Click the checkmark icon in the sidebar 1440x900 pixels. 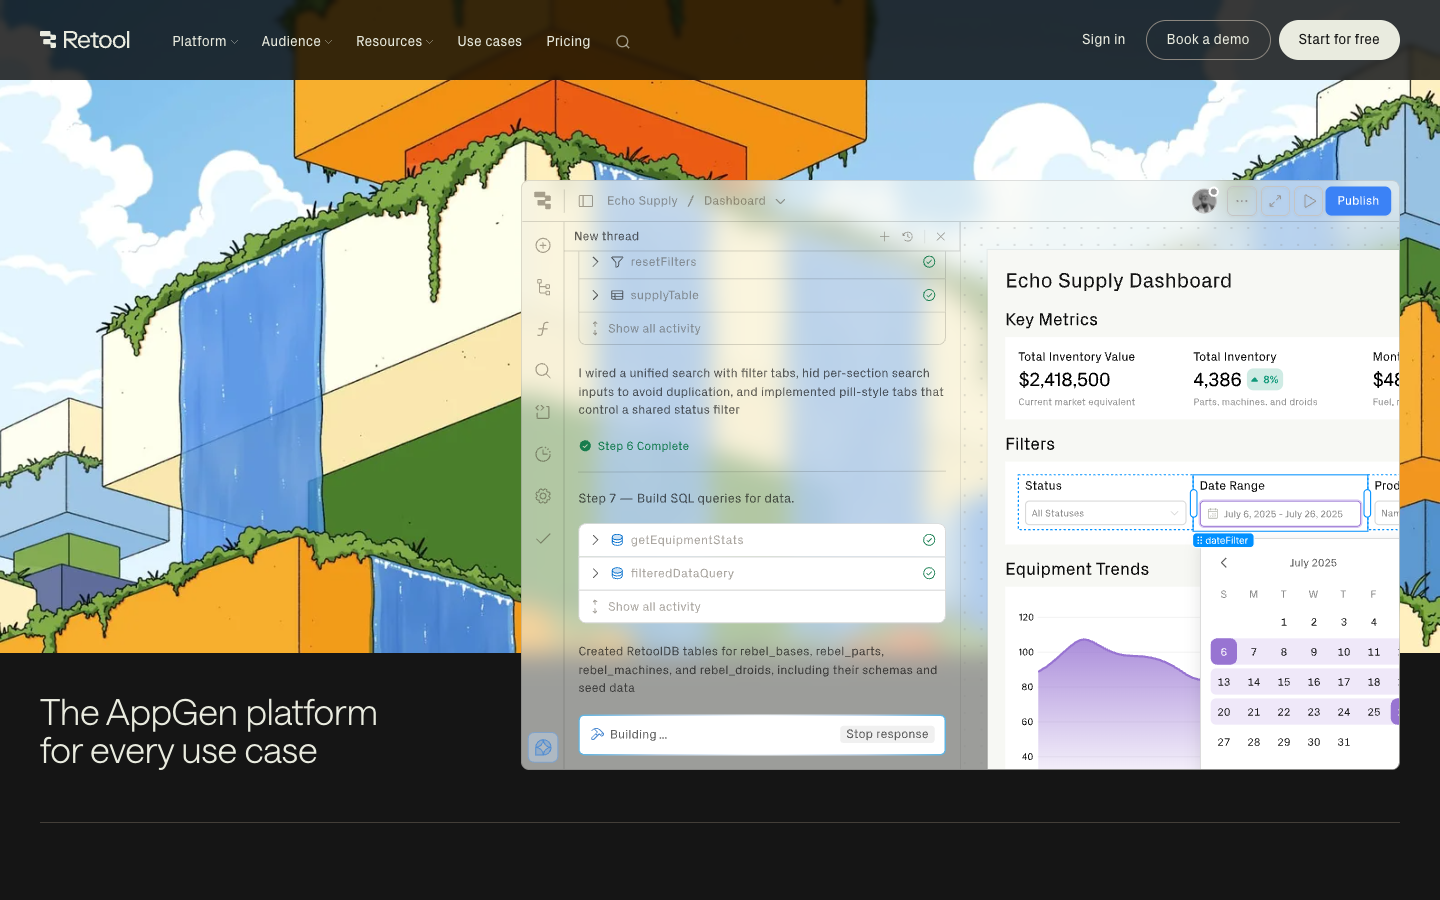point(543,538)
